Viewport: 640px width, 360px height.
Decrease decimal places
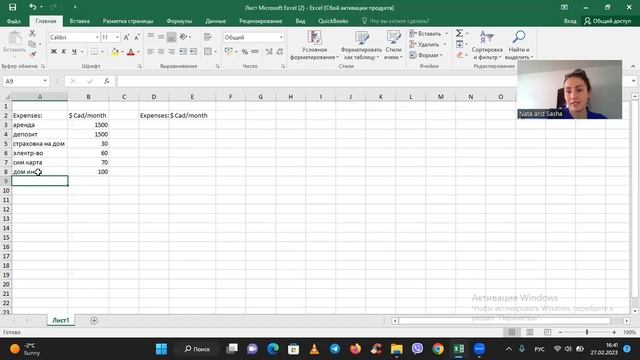pos(280,52)
